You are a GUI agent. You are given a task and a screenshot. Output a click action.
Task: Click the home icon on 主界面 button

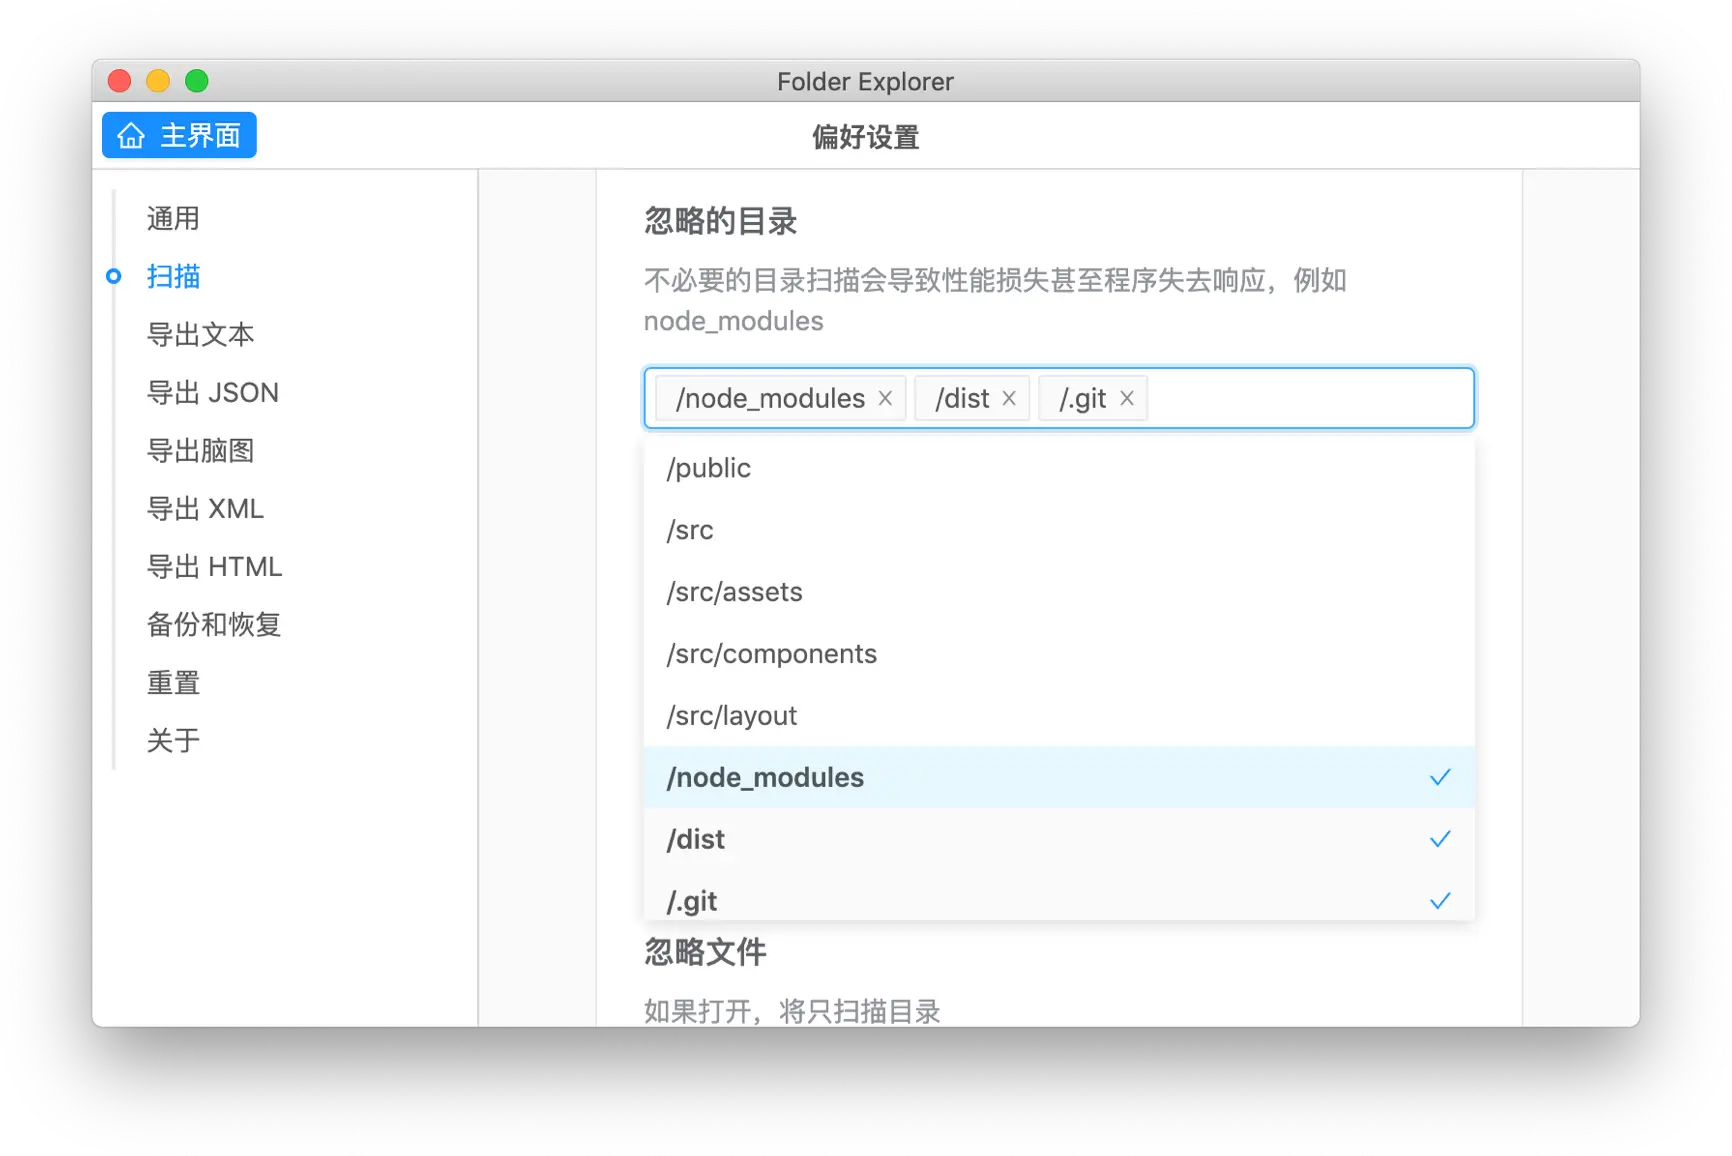131,135
